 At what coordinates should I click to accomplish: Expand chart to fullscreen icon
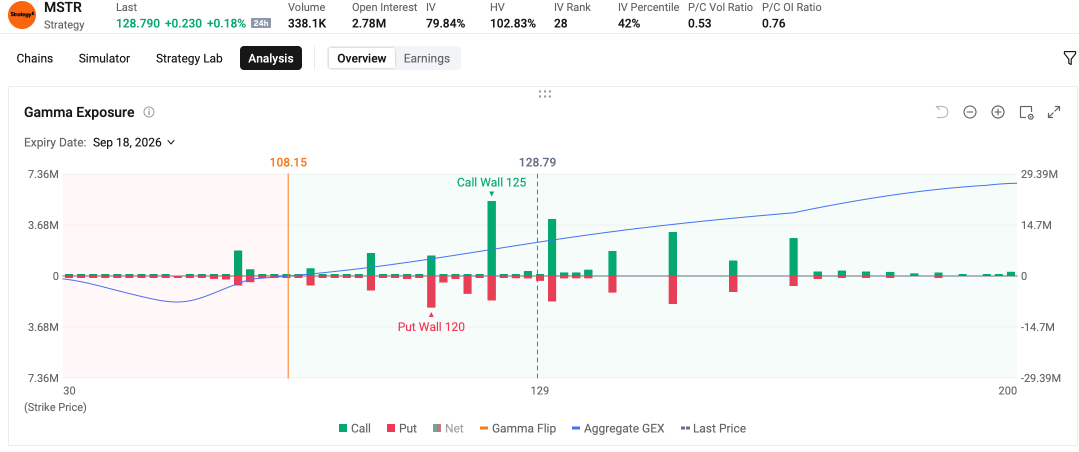point(1054,112)
